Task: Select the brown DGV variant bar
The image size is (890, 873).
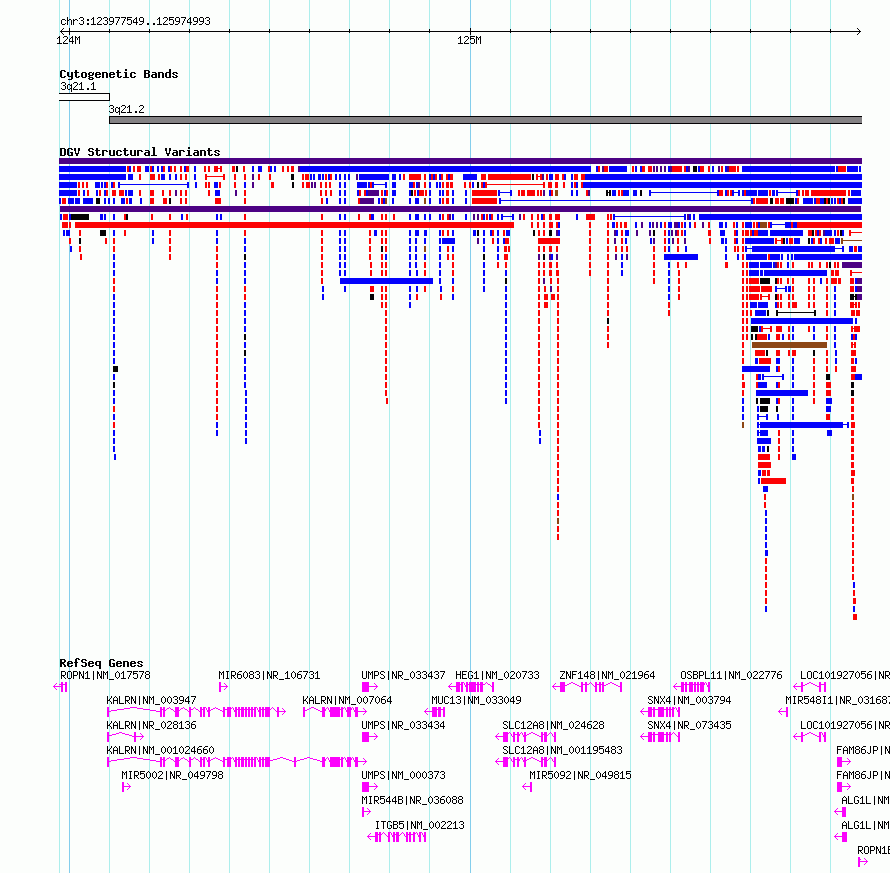Action: 789,345
